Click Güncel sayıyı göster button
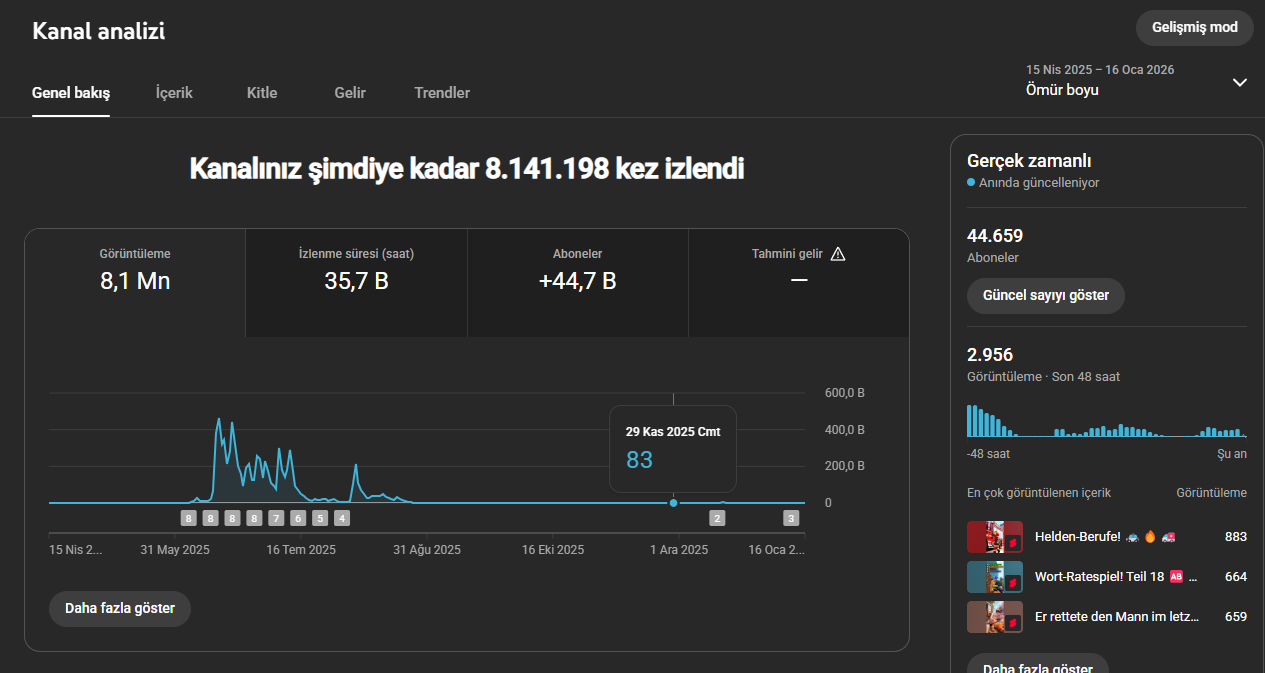 click(x=1046, y=296)
